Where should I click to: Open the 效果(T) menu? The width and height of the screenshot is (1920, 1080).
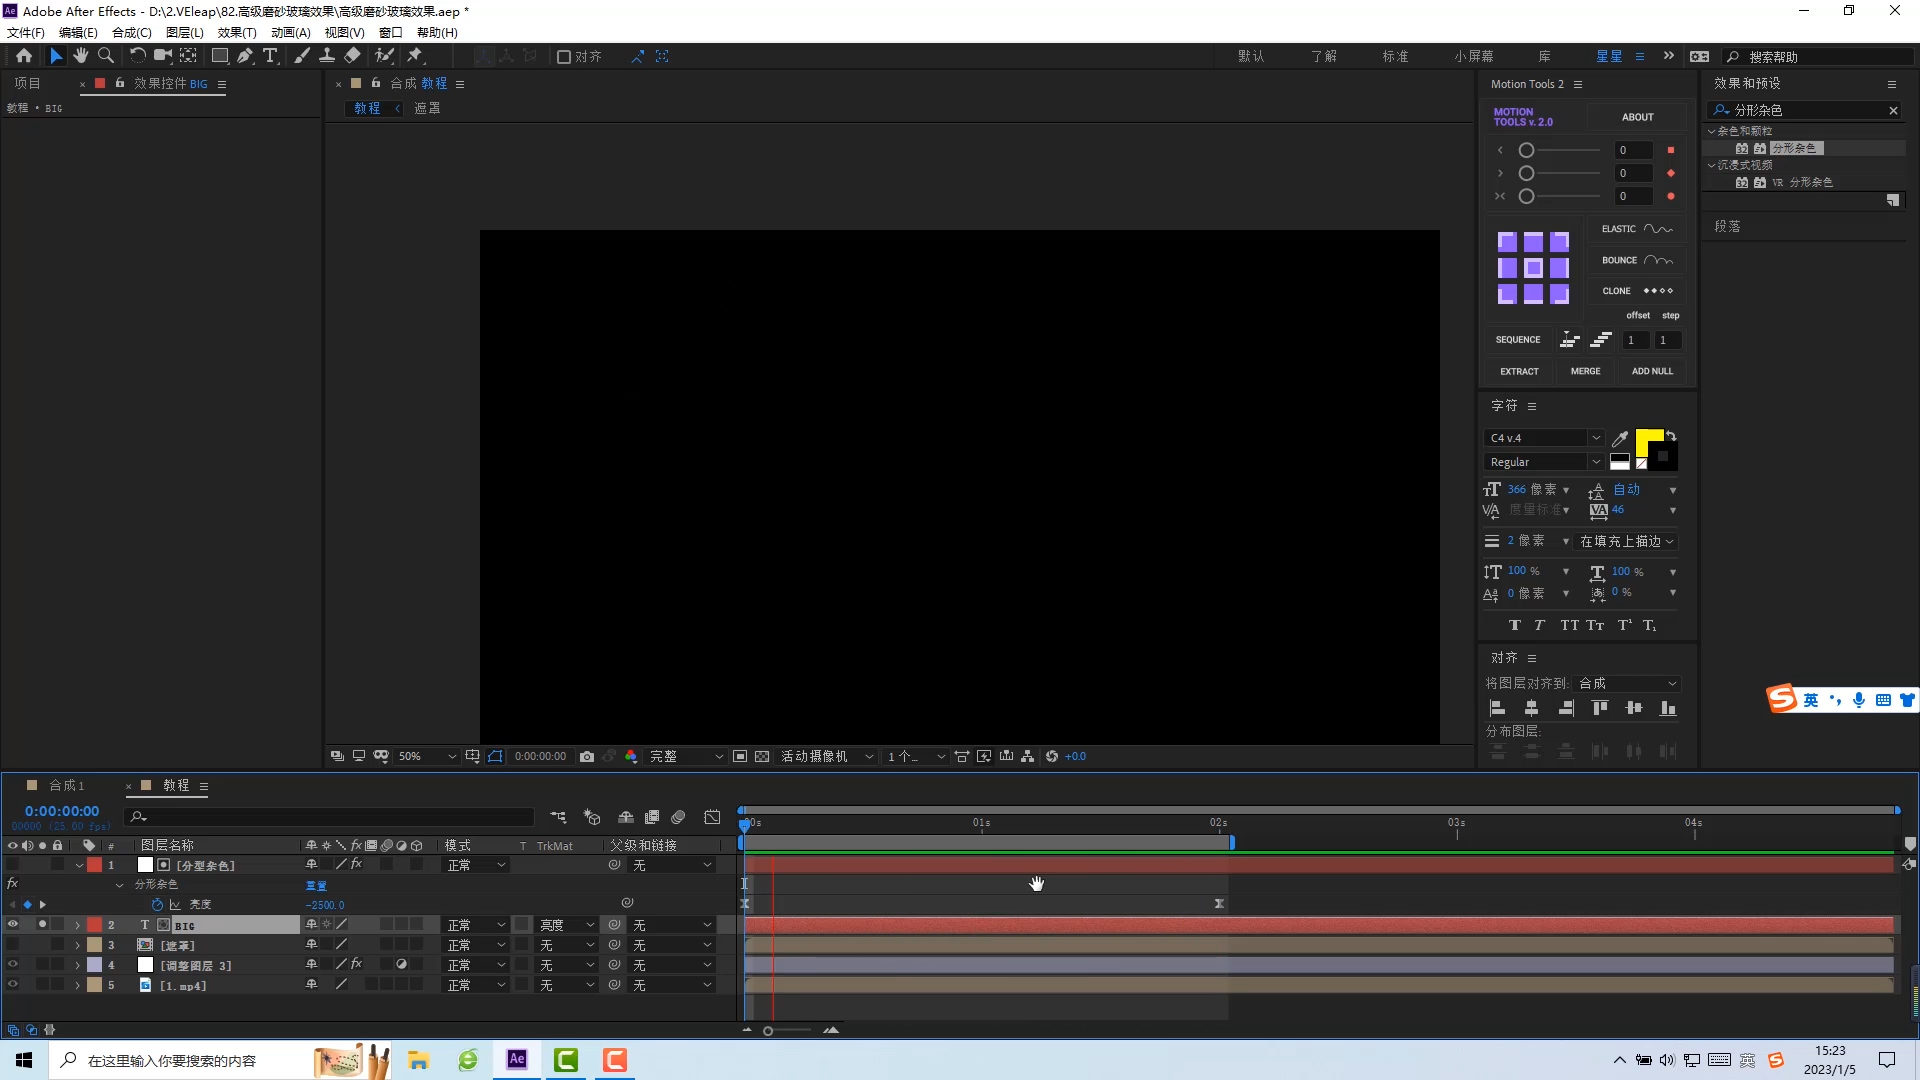click(x=237, y=32)
